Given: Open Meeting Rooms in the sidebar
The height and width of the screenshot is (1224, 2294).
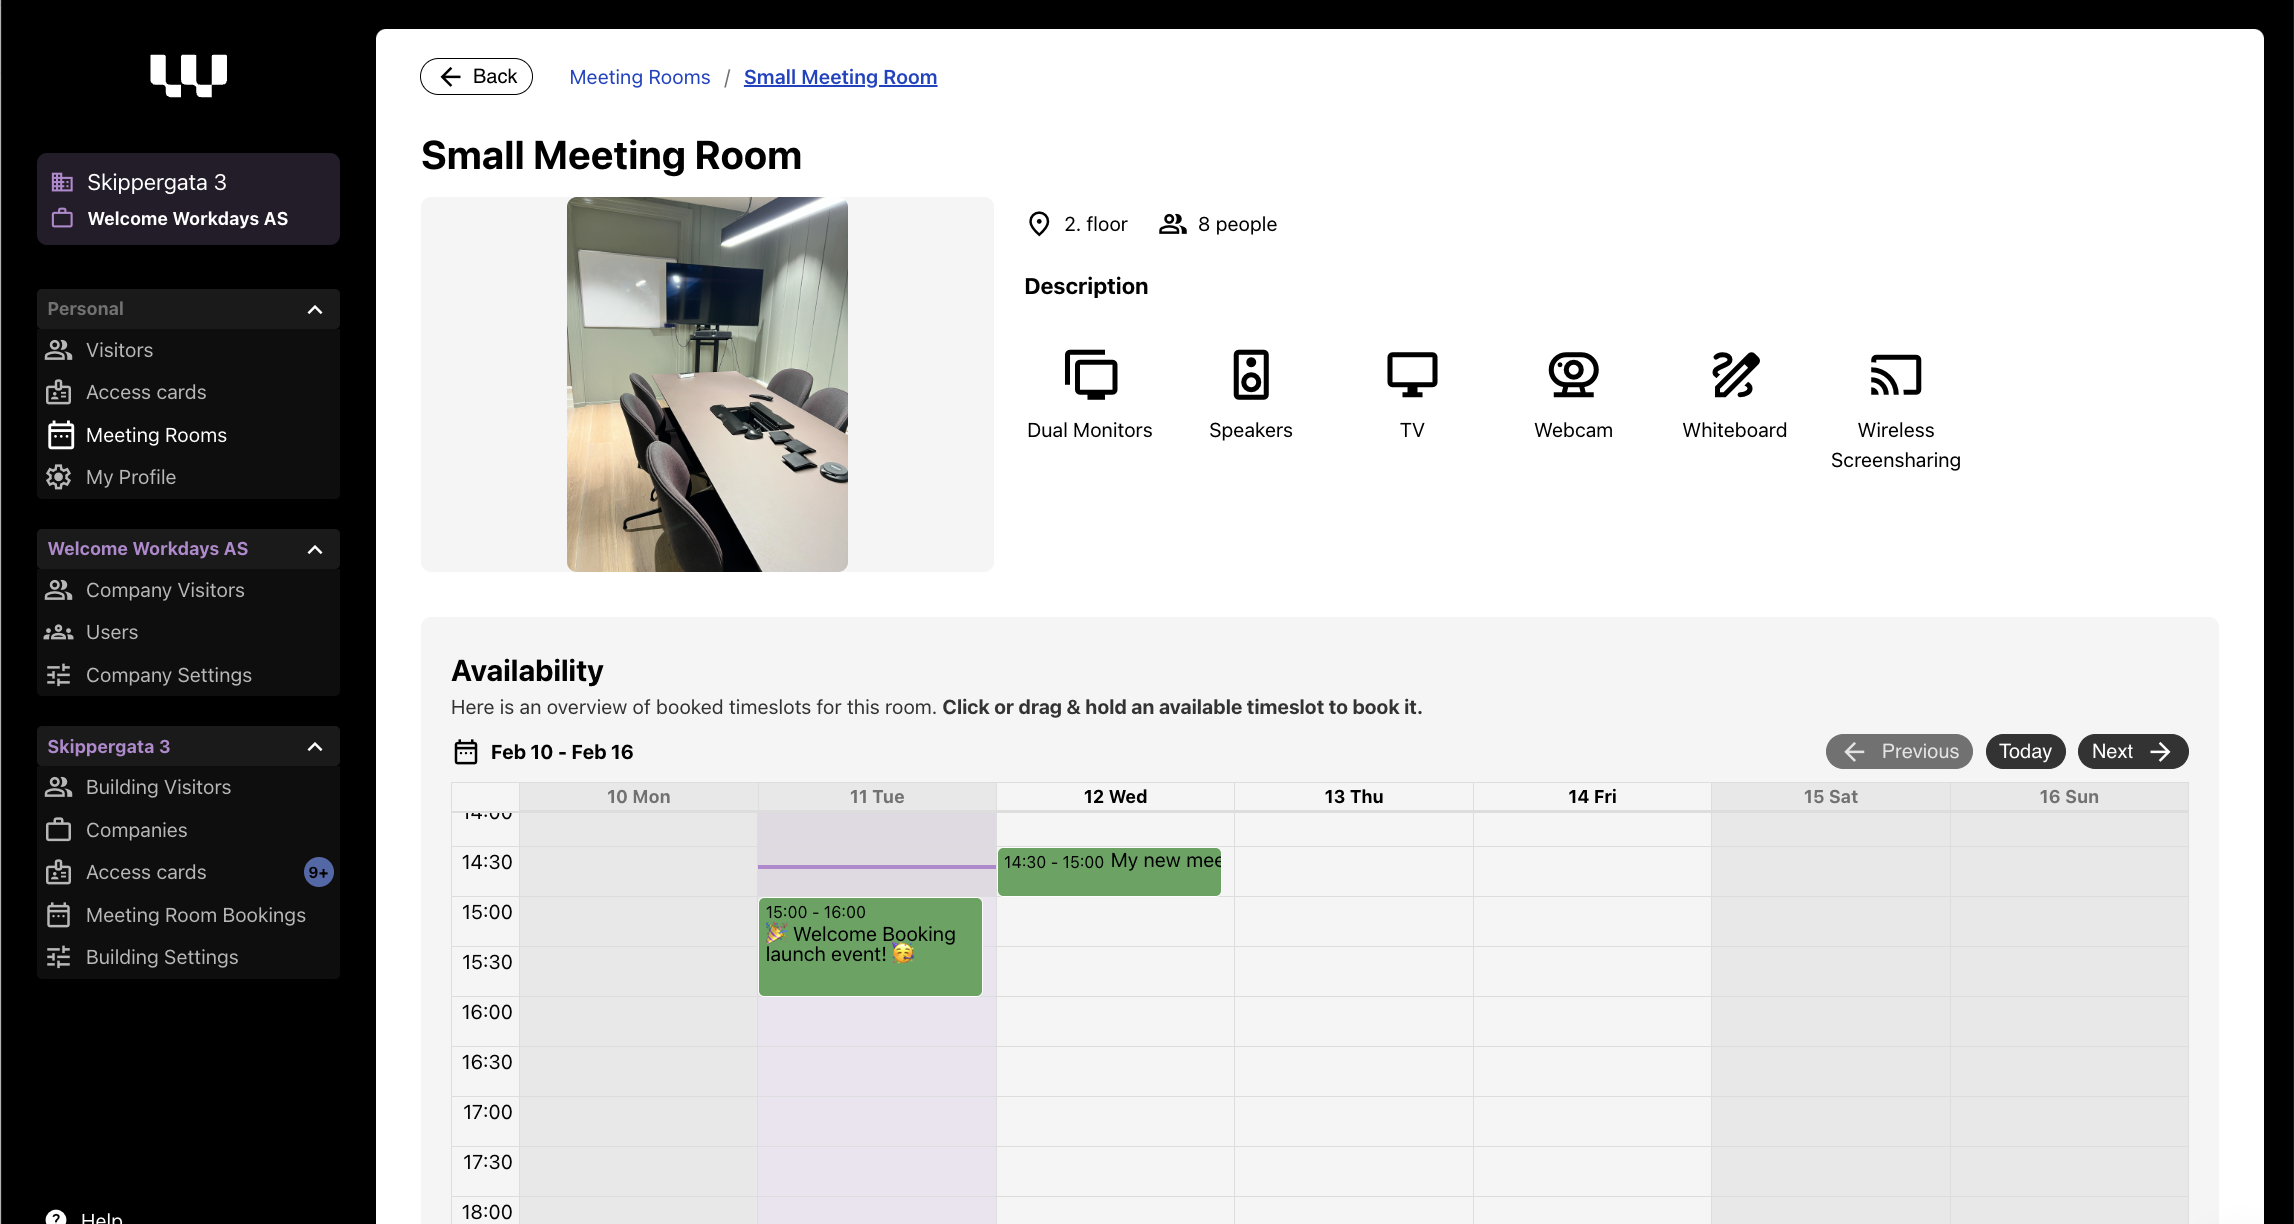Looking at the screenshot, I should coord(156,435).
